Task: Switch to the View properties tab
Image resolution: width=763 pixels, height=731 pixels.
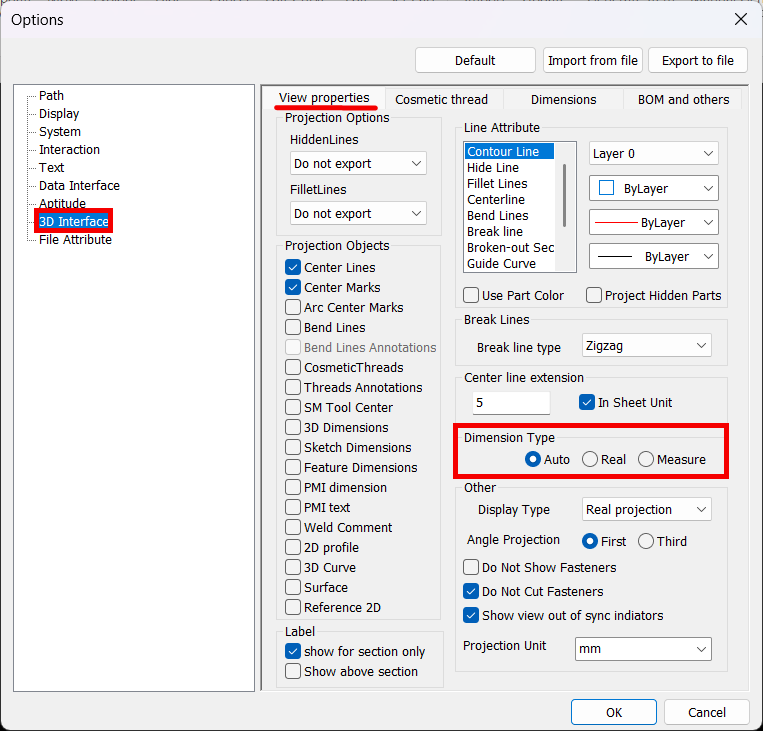Action: [x=324, y=98]
